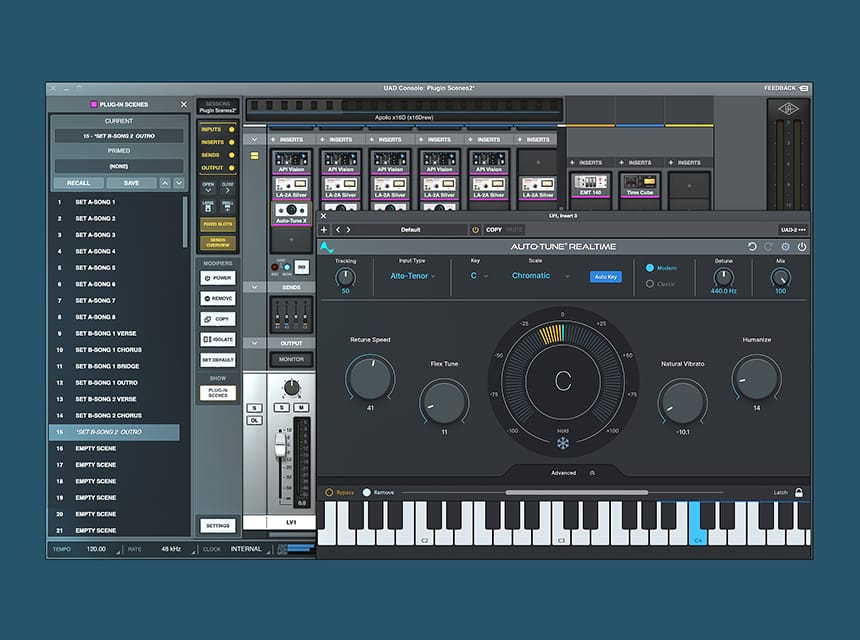Click the Auto-Tune settings gear icon
Image resolution: width=860 pixels, height=640 pixels.
[785, 247]
